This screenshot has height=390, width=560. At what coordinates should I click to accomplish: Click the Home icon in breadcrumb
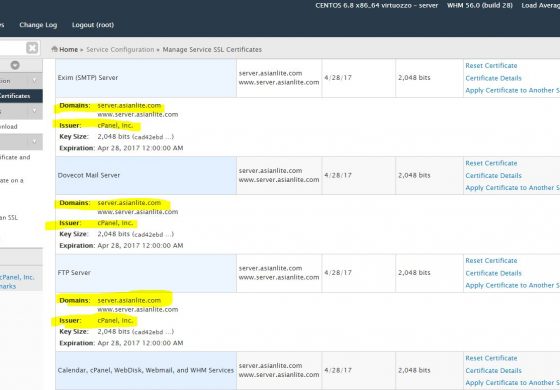(x=55, y=49)
